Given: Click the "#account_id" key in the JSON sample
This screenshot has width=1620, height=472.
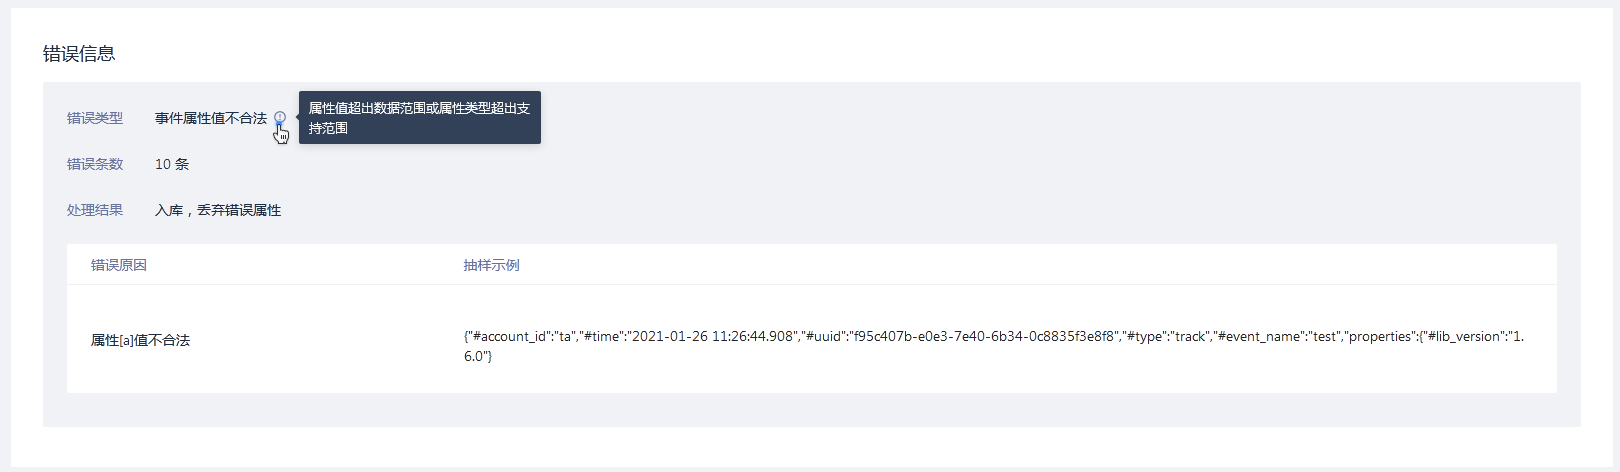Looking at the screenshot, I should [510, 337].
